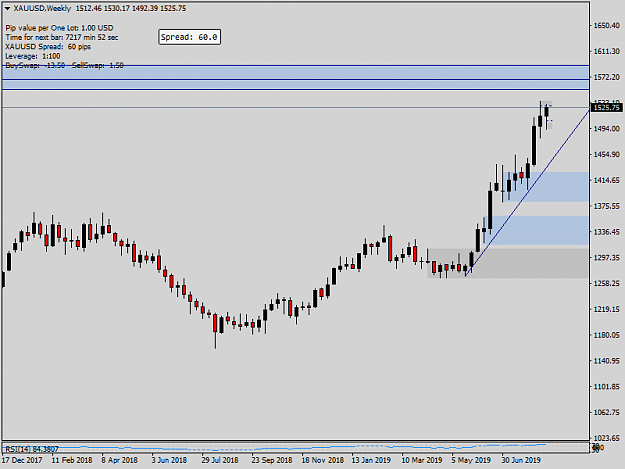Click the 3 Jun 2018 date label
The width and height of the screenshot is (625, 469).
169,460
